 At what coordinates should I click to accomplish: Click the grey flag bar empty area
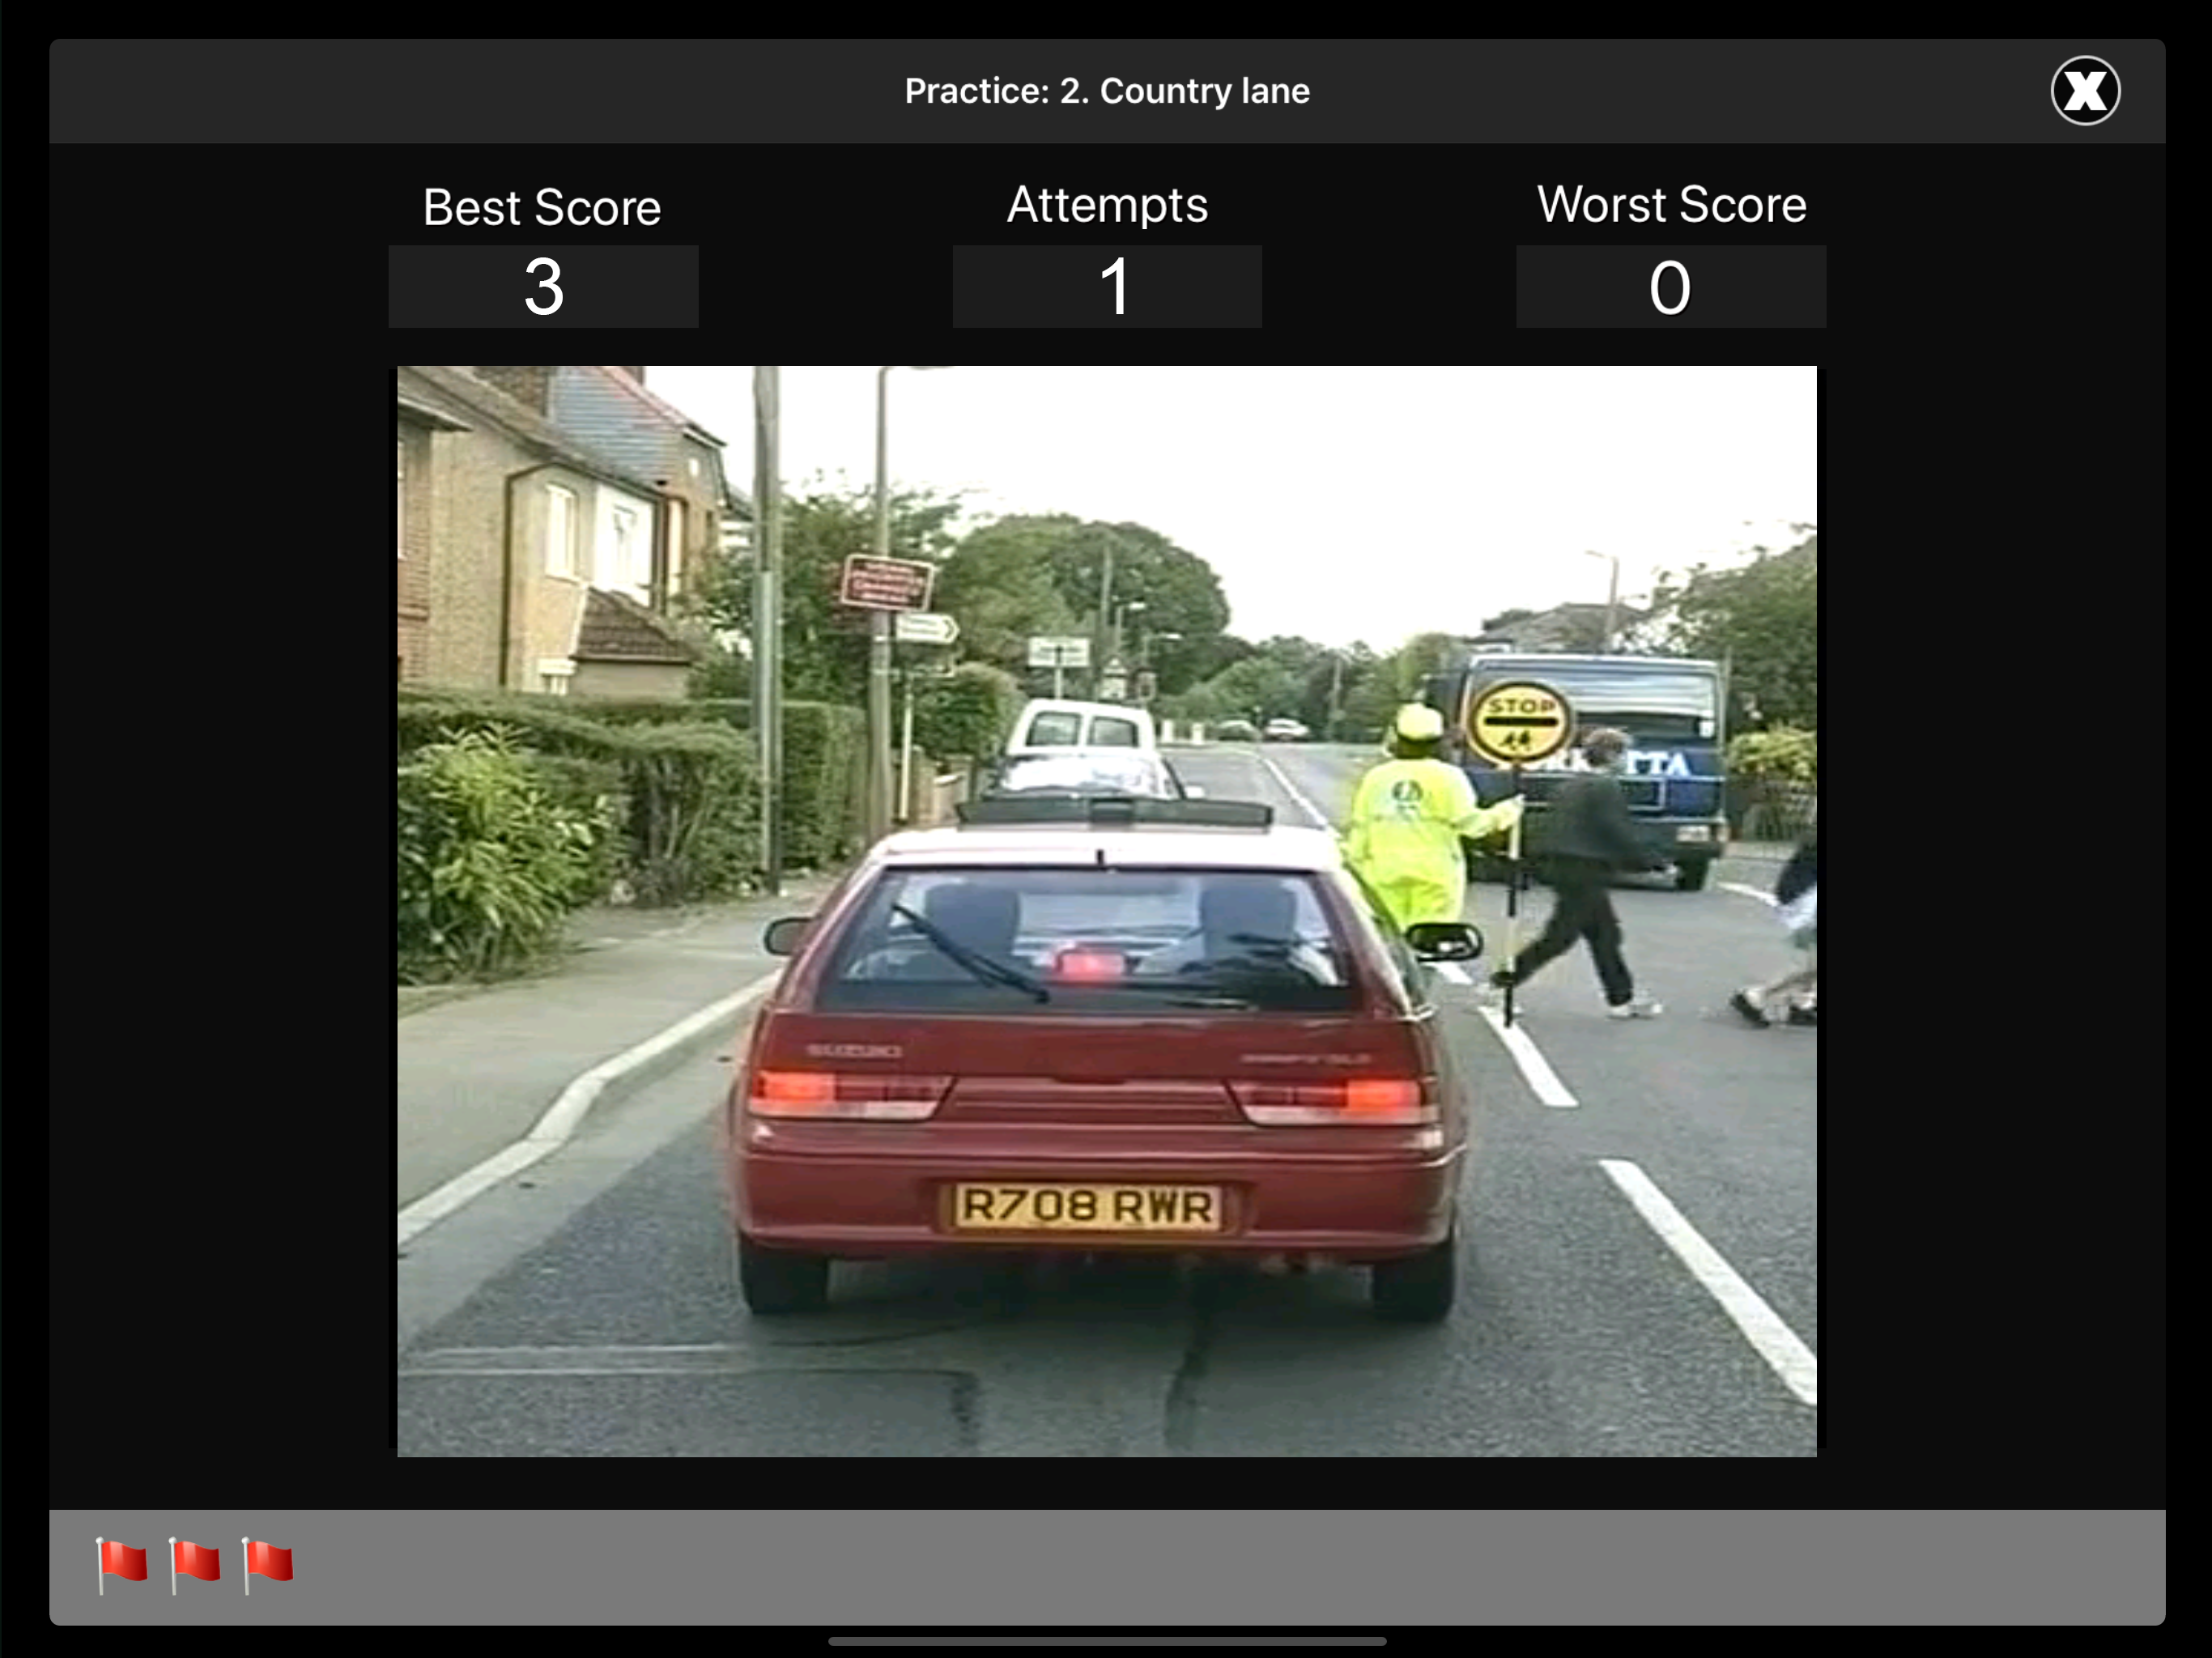tap(1200, 1565)
